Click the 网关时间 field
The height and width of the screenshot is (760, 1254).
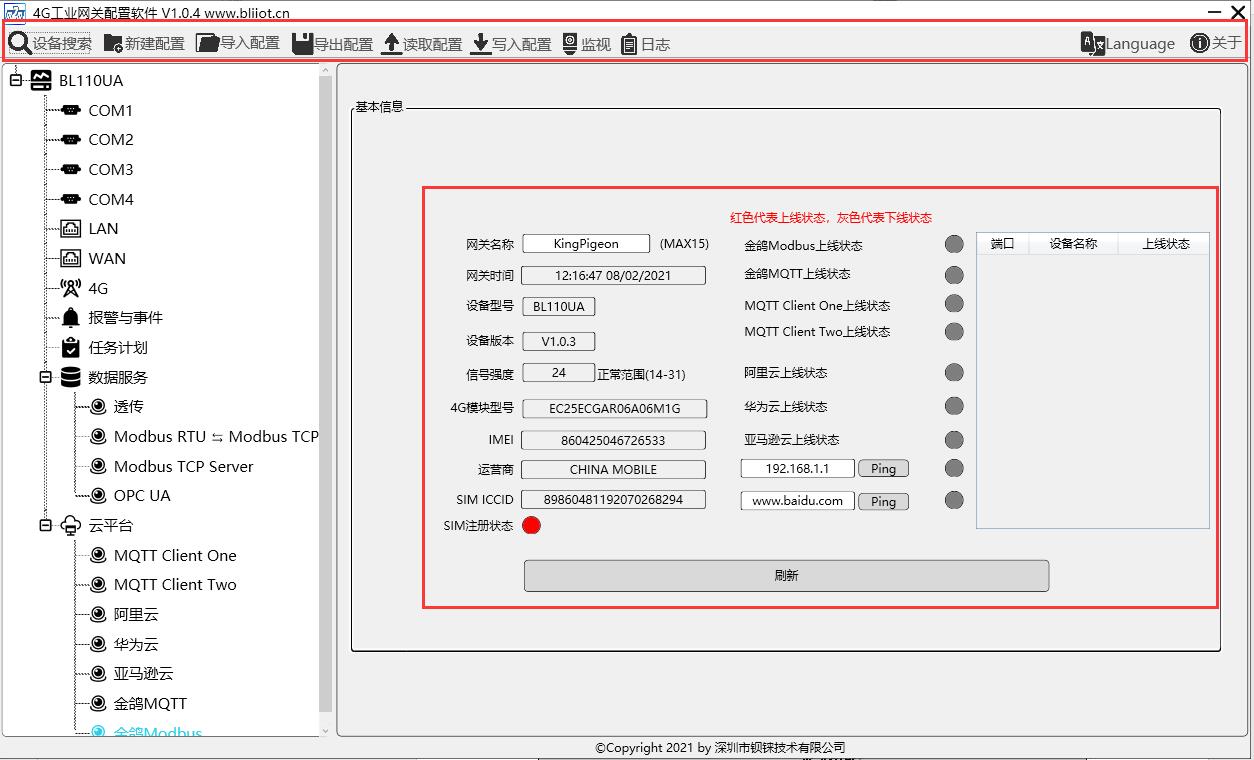pos(613,275)
